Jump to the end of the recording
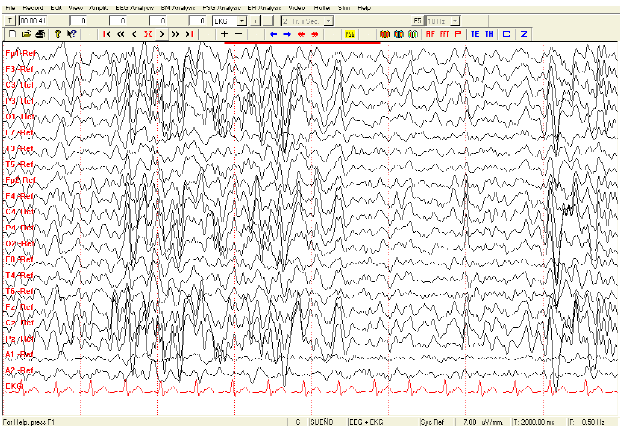This screenshot has height=430, width=623. tap(190, 34)
